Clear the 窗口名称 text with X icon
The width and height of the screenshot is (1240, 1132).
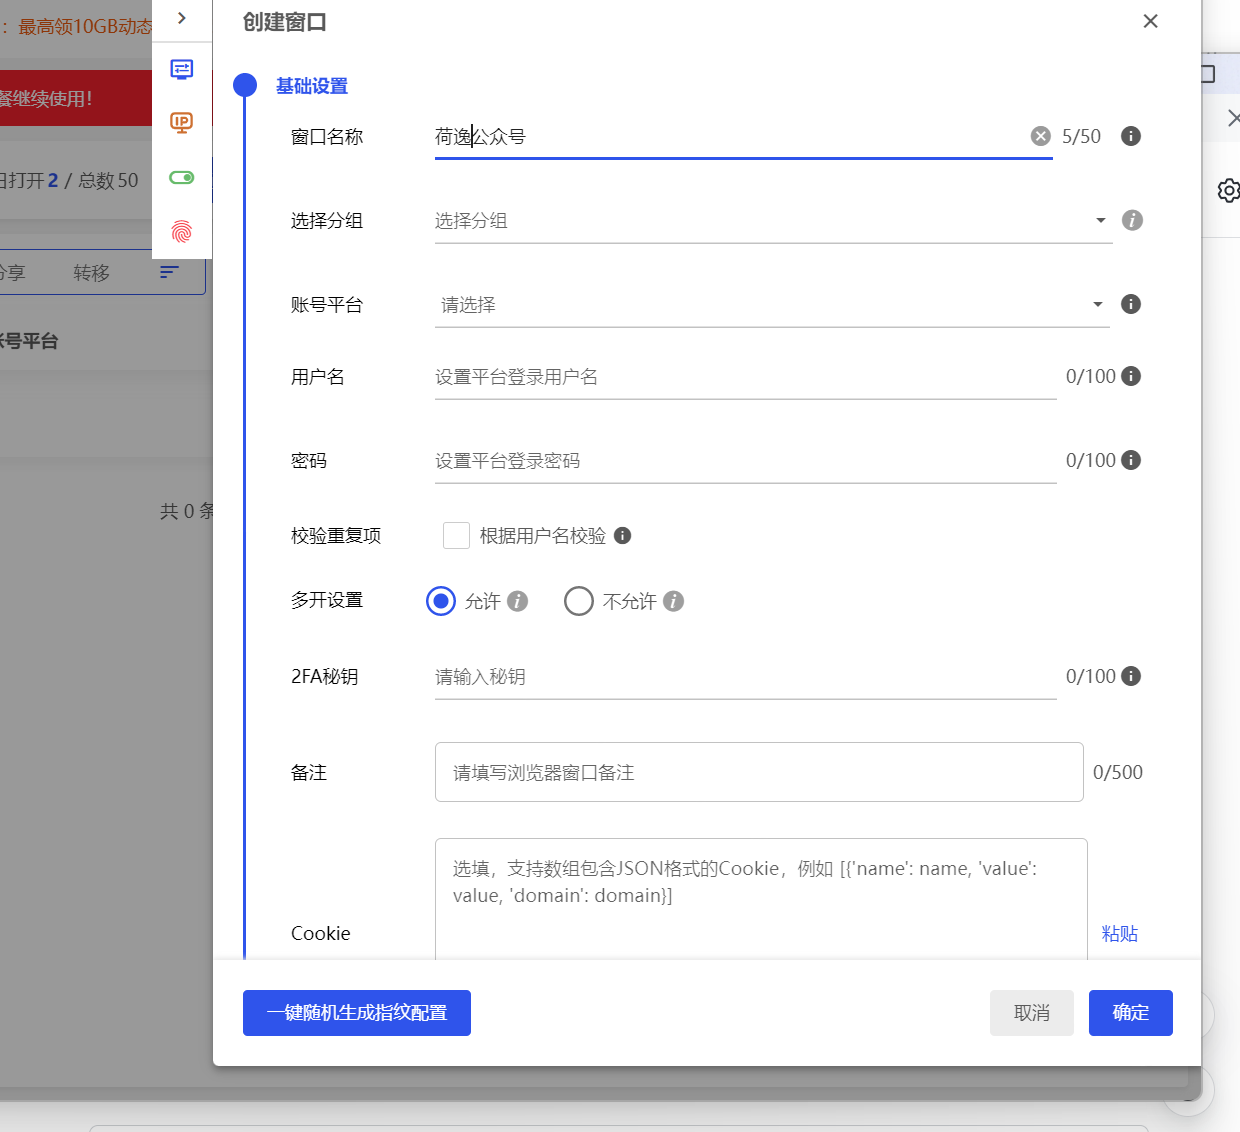tap(1040, 136)
